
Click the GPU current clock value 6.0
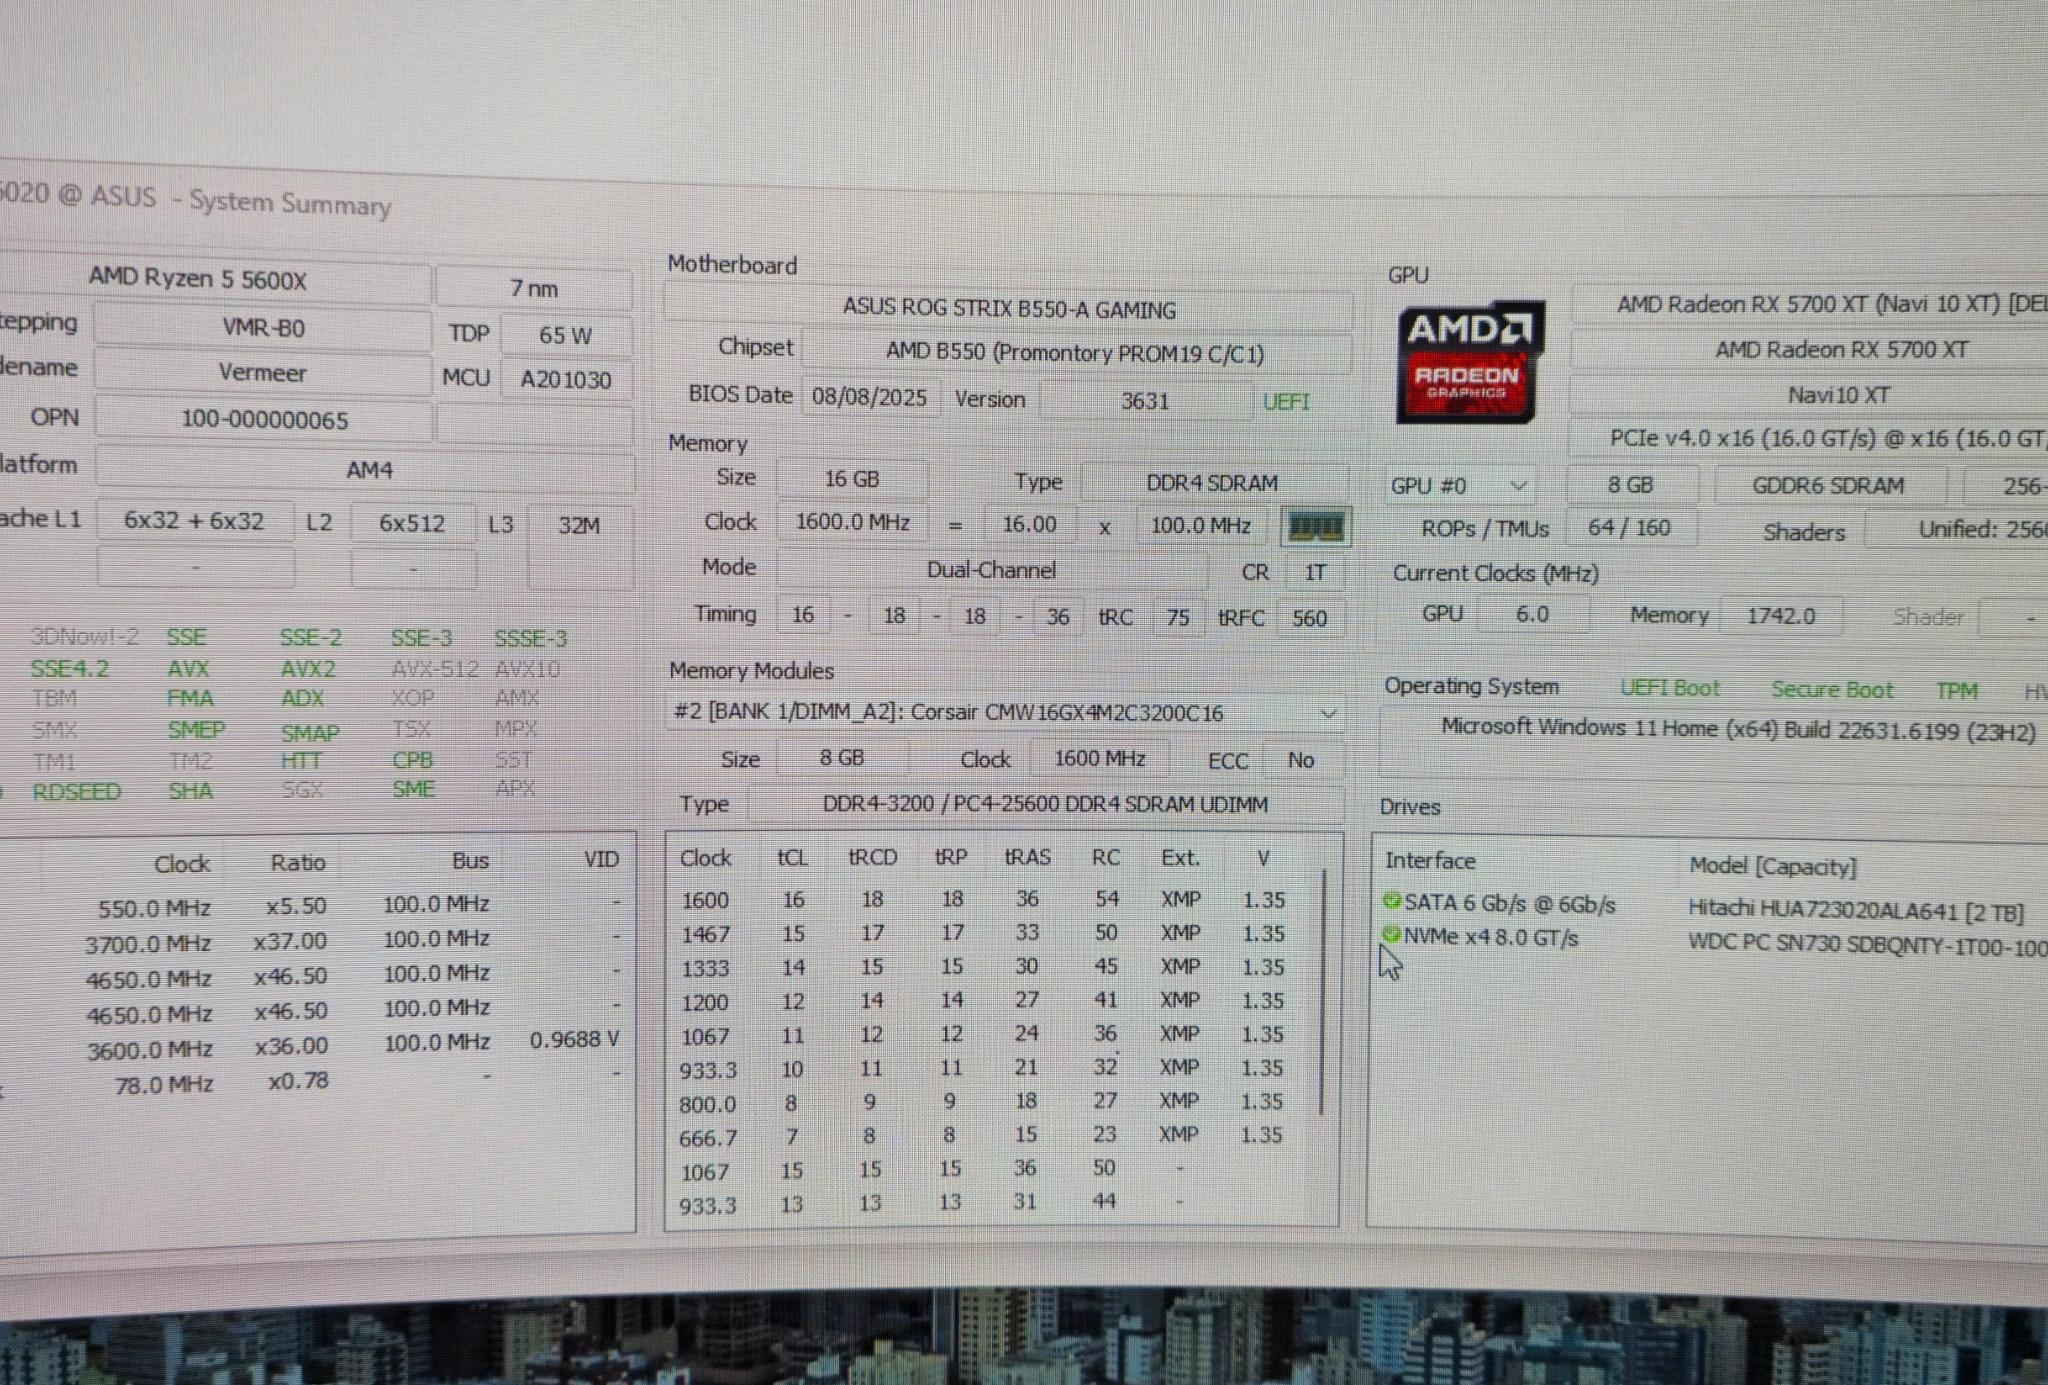1532,614
